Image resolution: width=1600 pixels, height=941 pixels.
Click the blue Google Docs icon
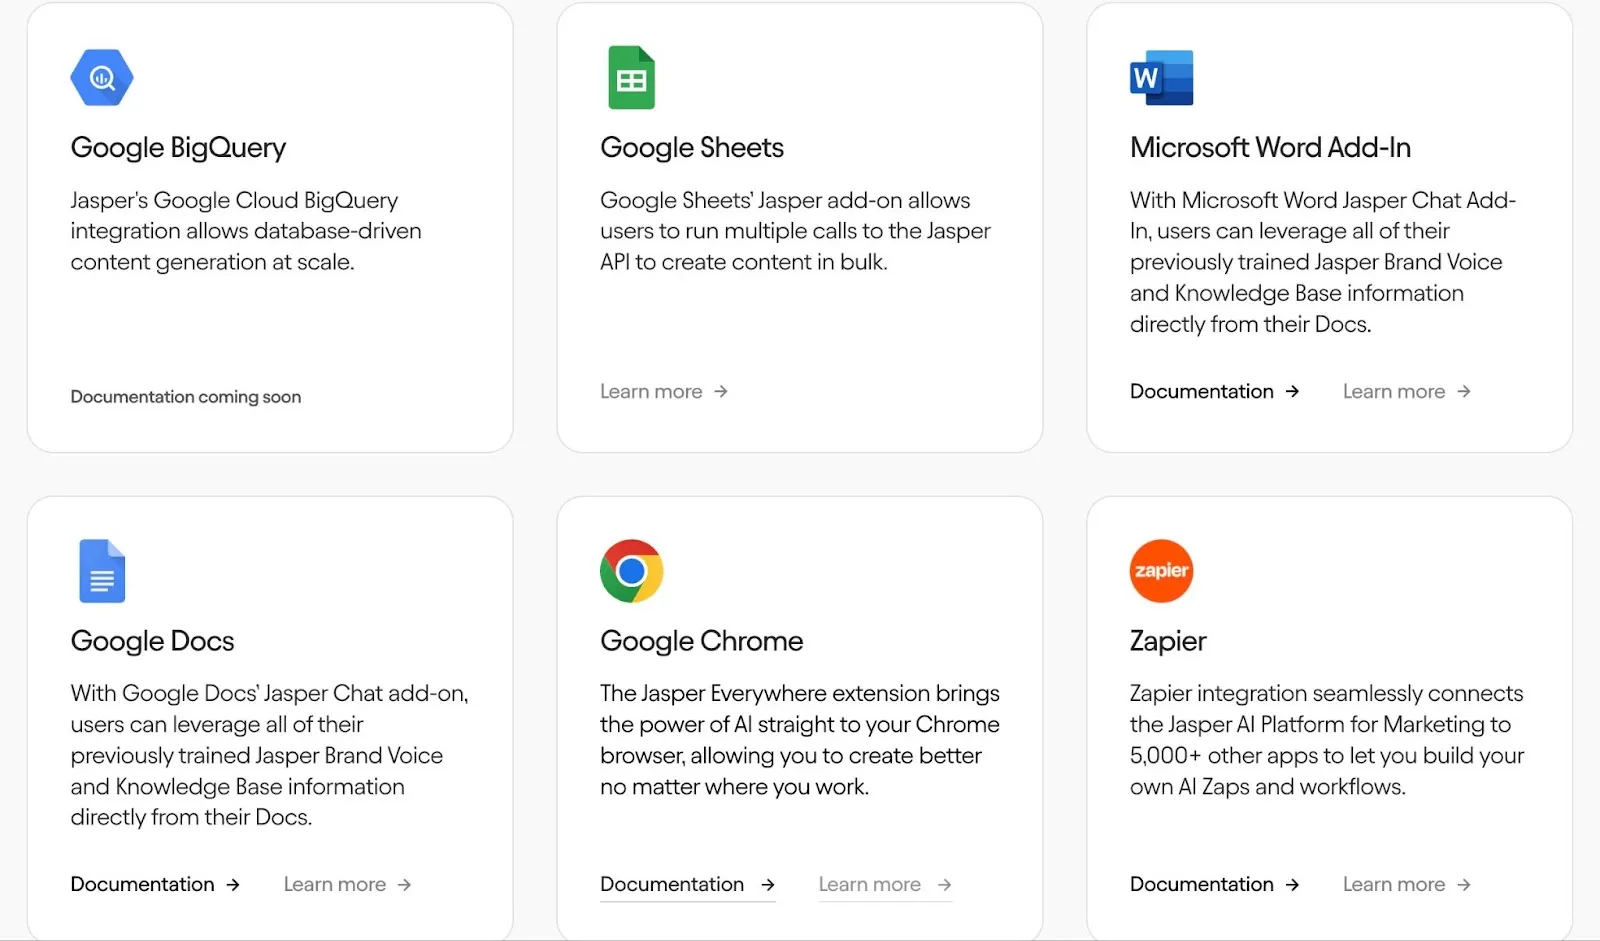pos(102,571)
